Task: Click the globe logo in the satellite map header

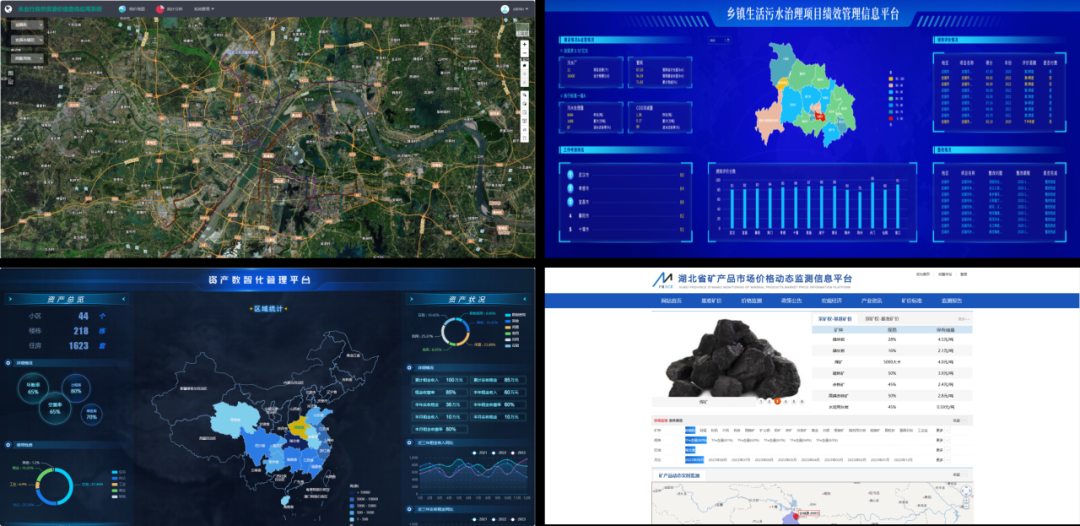Action: (10, 9)
